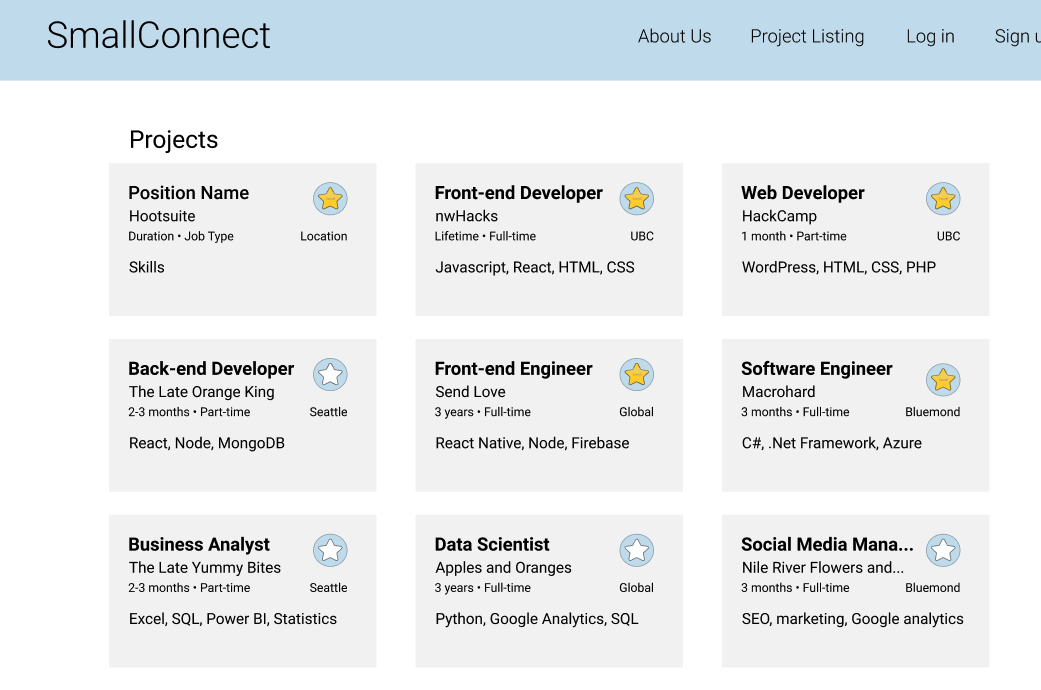This screenshot has width=1041, height=690.
Task: Click star on nwHacks Front-end Developer card
Action: pyautogui.click(x=636, y=199)
